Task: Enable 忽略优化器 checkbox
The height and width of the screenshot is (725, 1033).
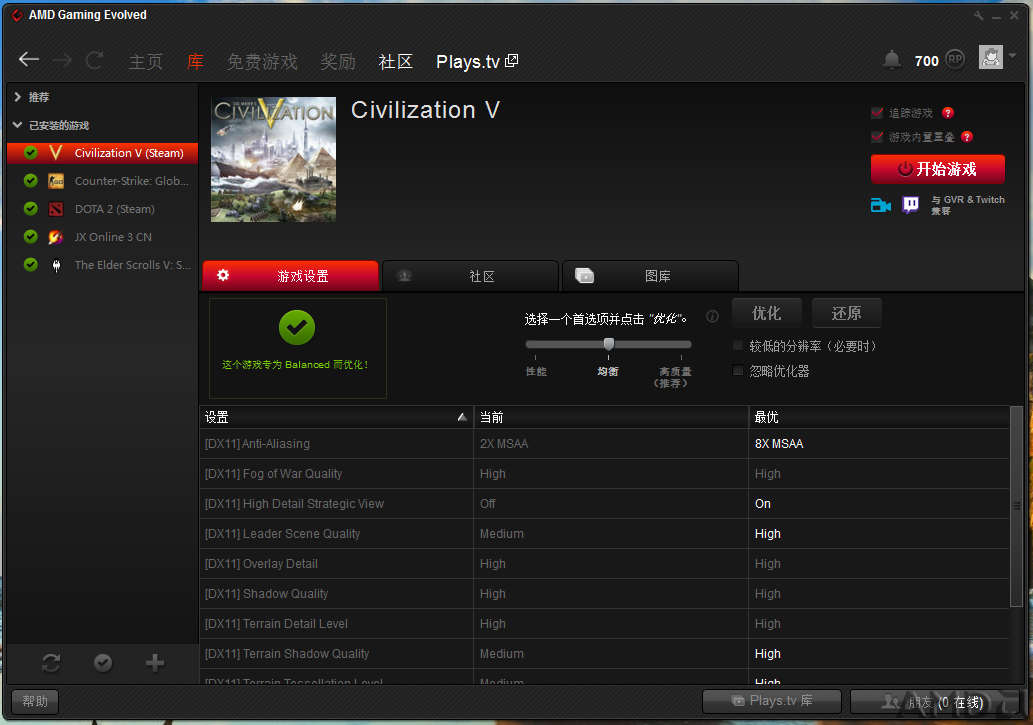Action: click(738, 370)
